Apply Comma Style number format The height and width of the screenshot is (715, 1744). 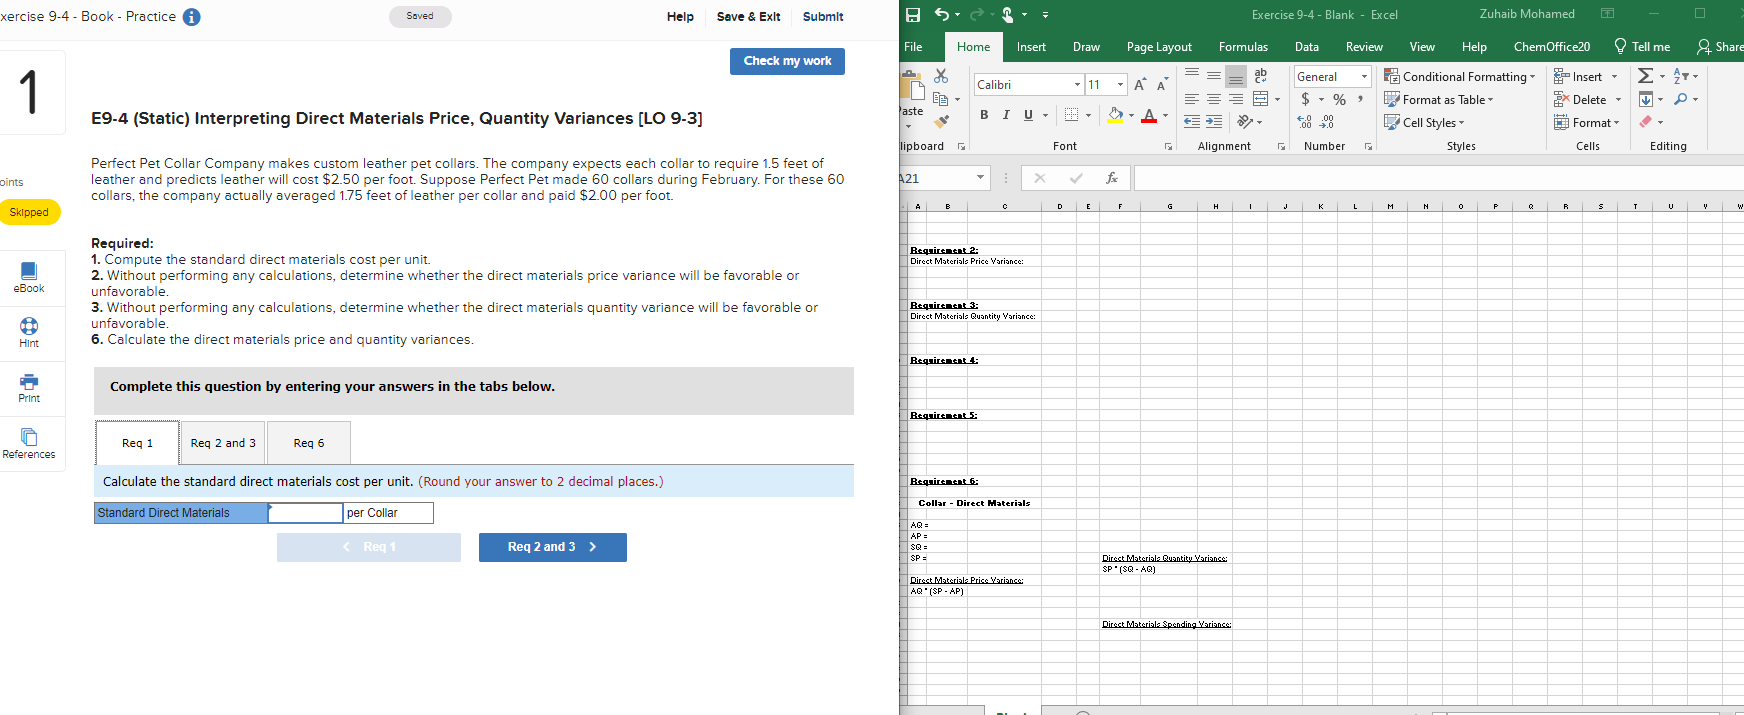point(1360,99)
